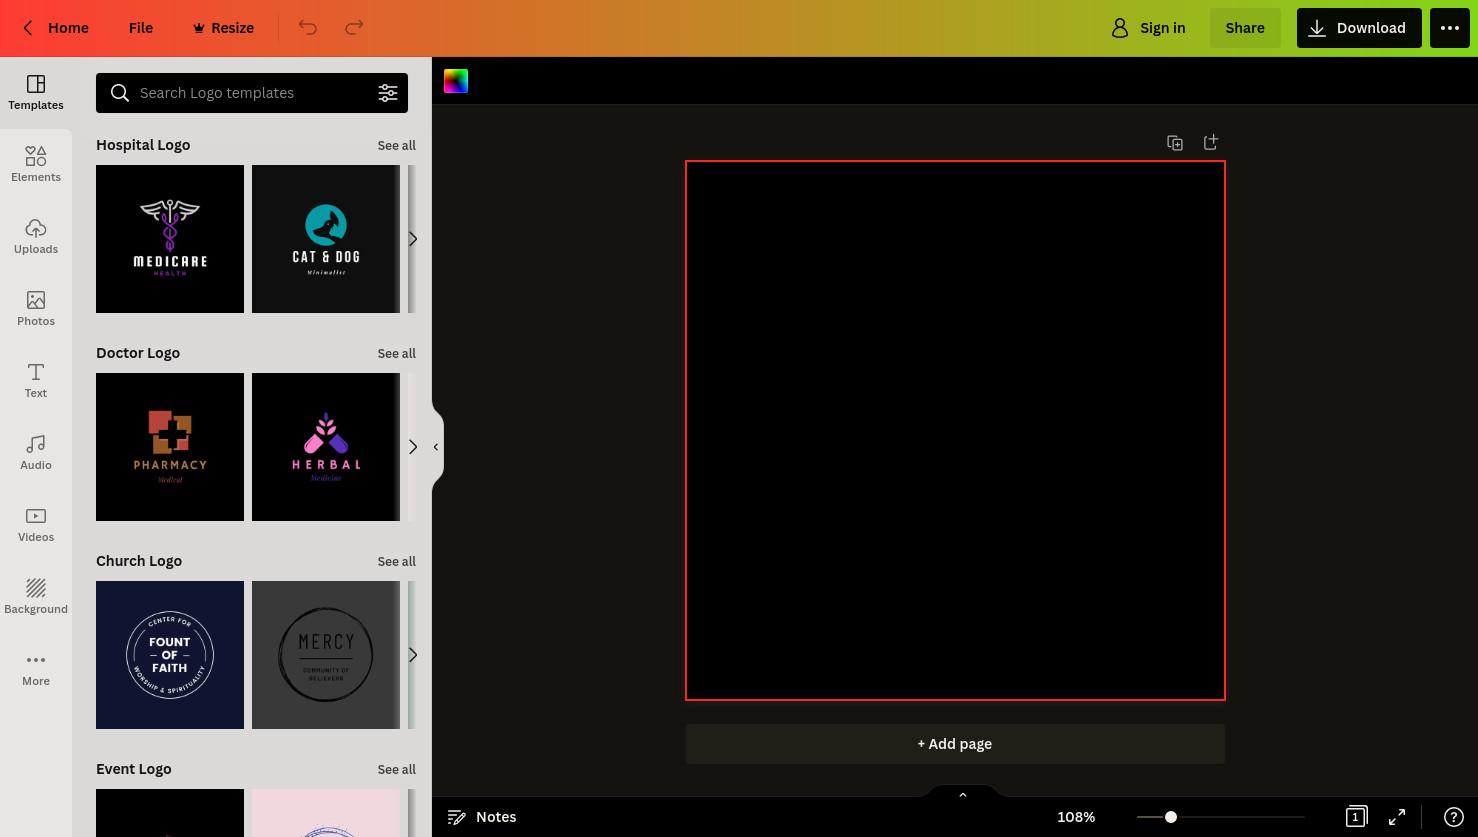Open More options in sidebar
1478x837 pixels.
(x=36, y=669)
